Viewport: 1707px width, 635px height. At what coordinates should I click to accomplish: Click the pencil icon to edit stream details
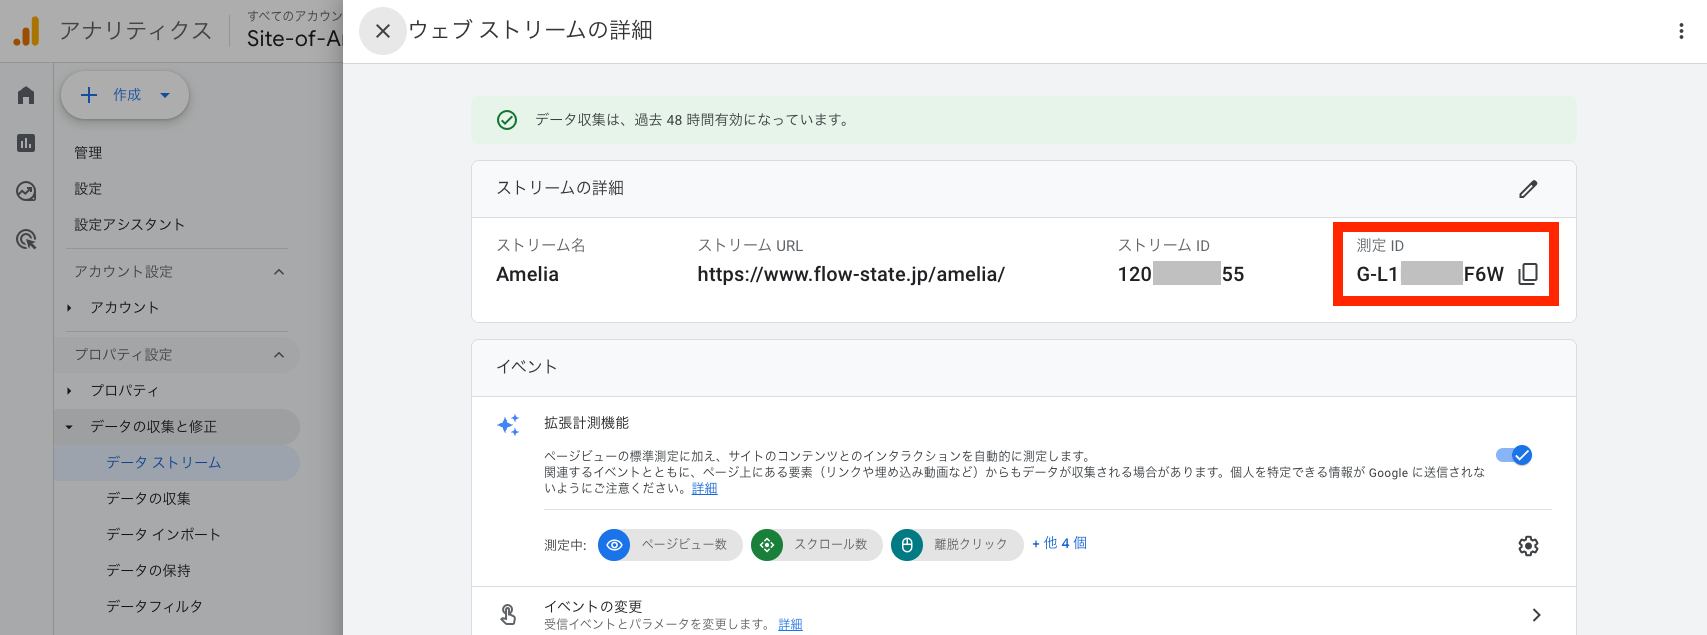click(1527, 189)
